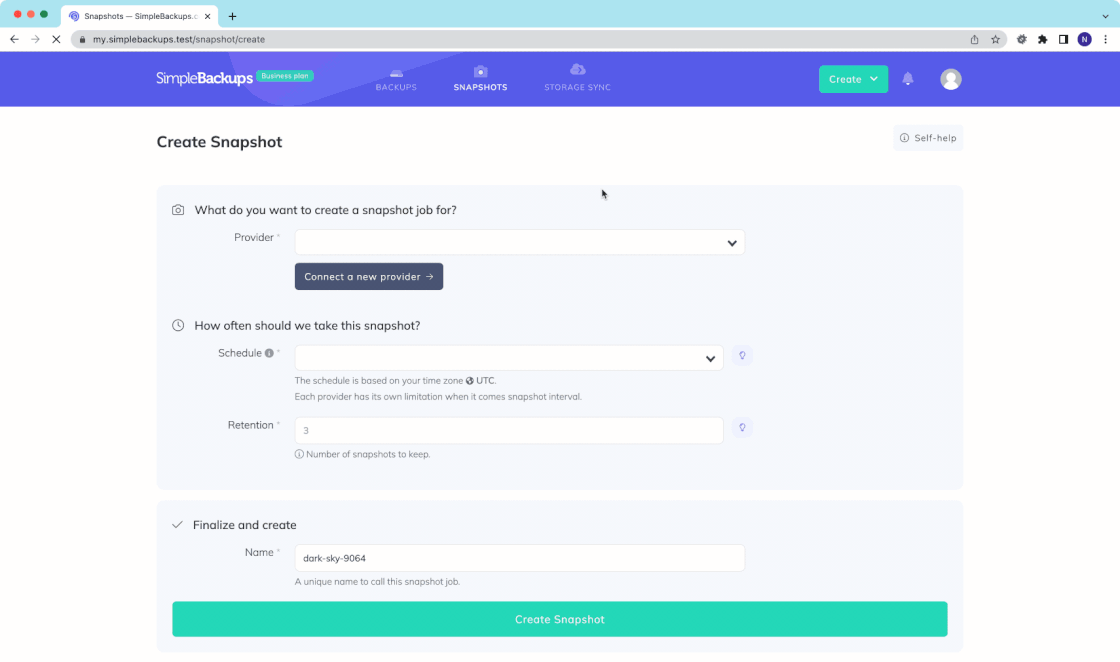Click the lightbulb hint beside Schedule
This screenshot has height=662, width=1120.
(742, 356)
